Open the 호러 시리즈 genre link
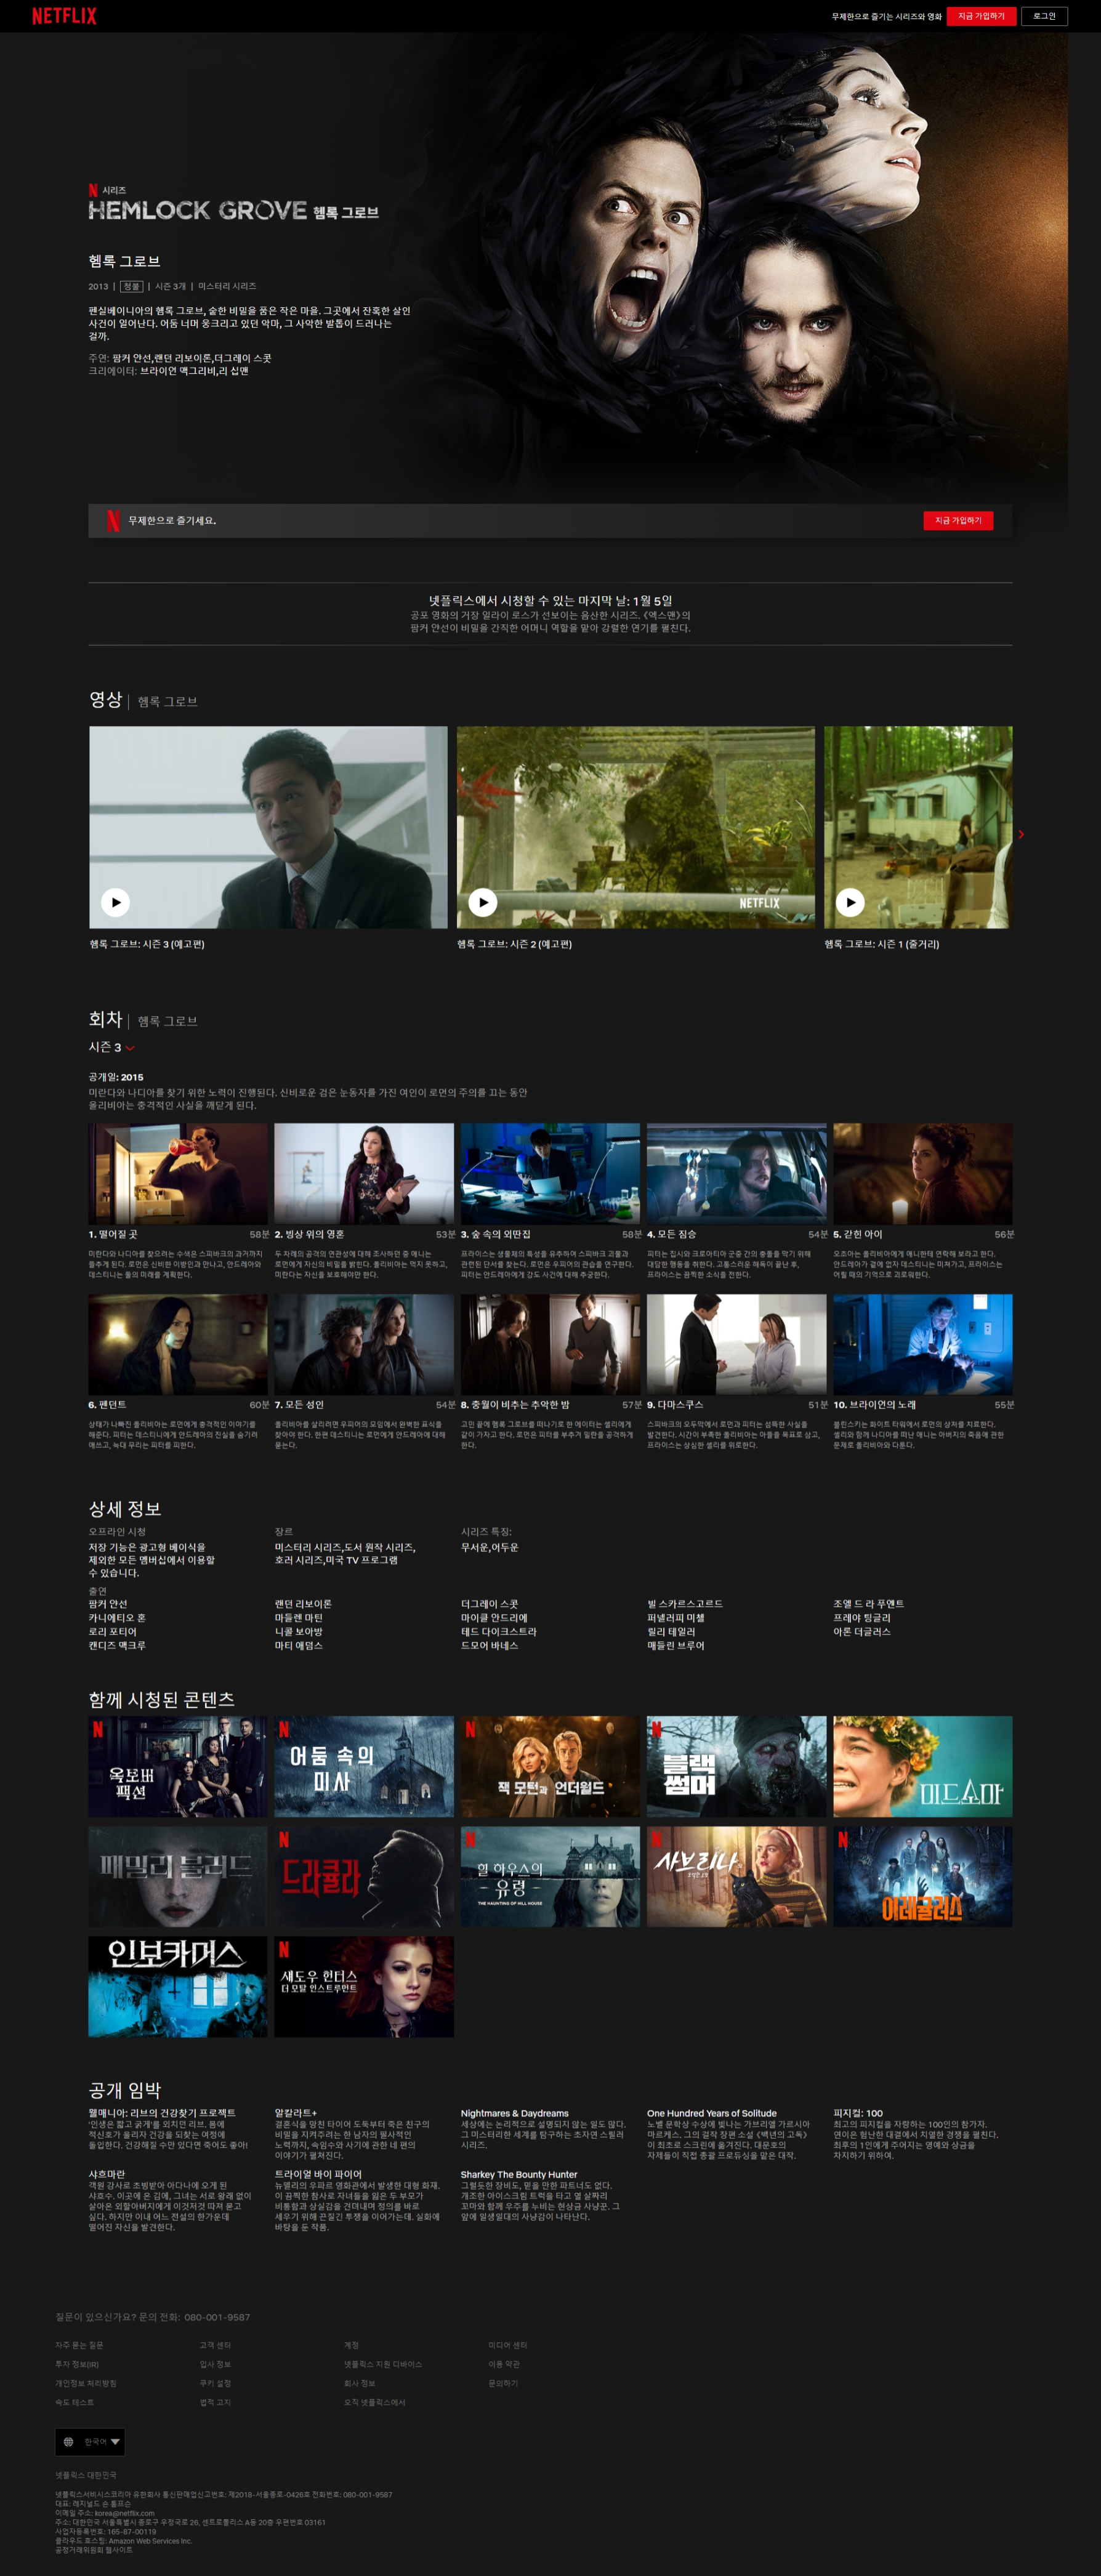1101x2576 pixels. pos(299,1560)
